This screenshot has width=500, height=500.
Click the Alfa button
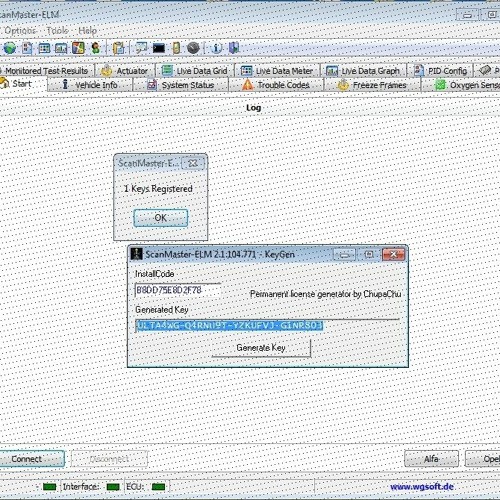click(431, 459)
